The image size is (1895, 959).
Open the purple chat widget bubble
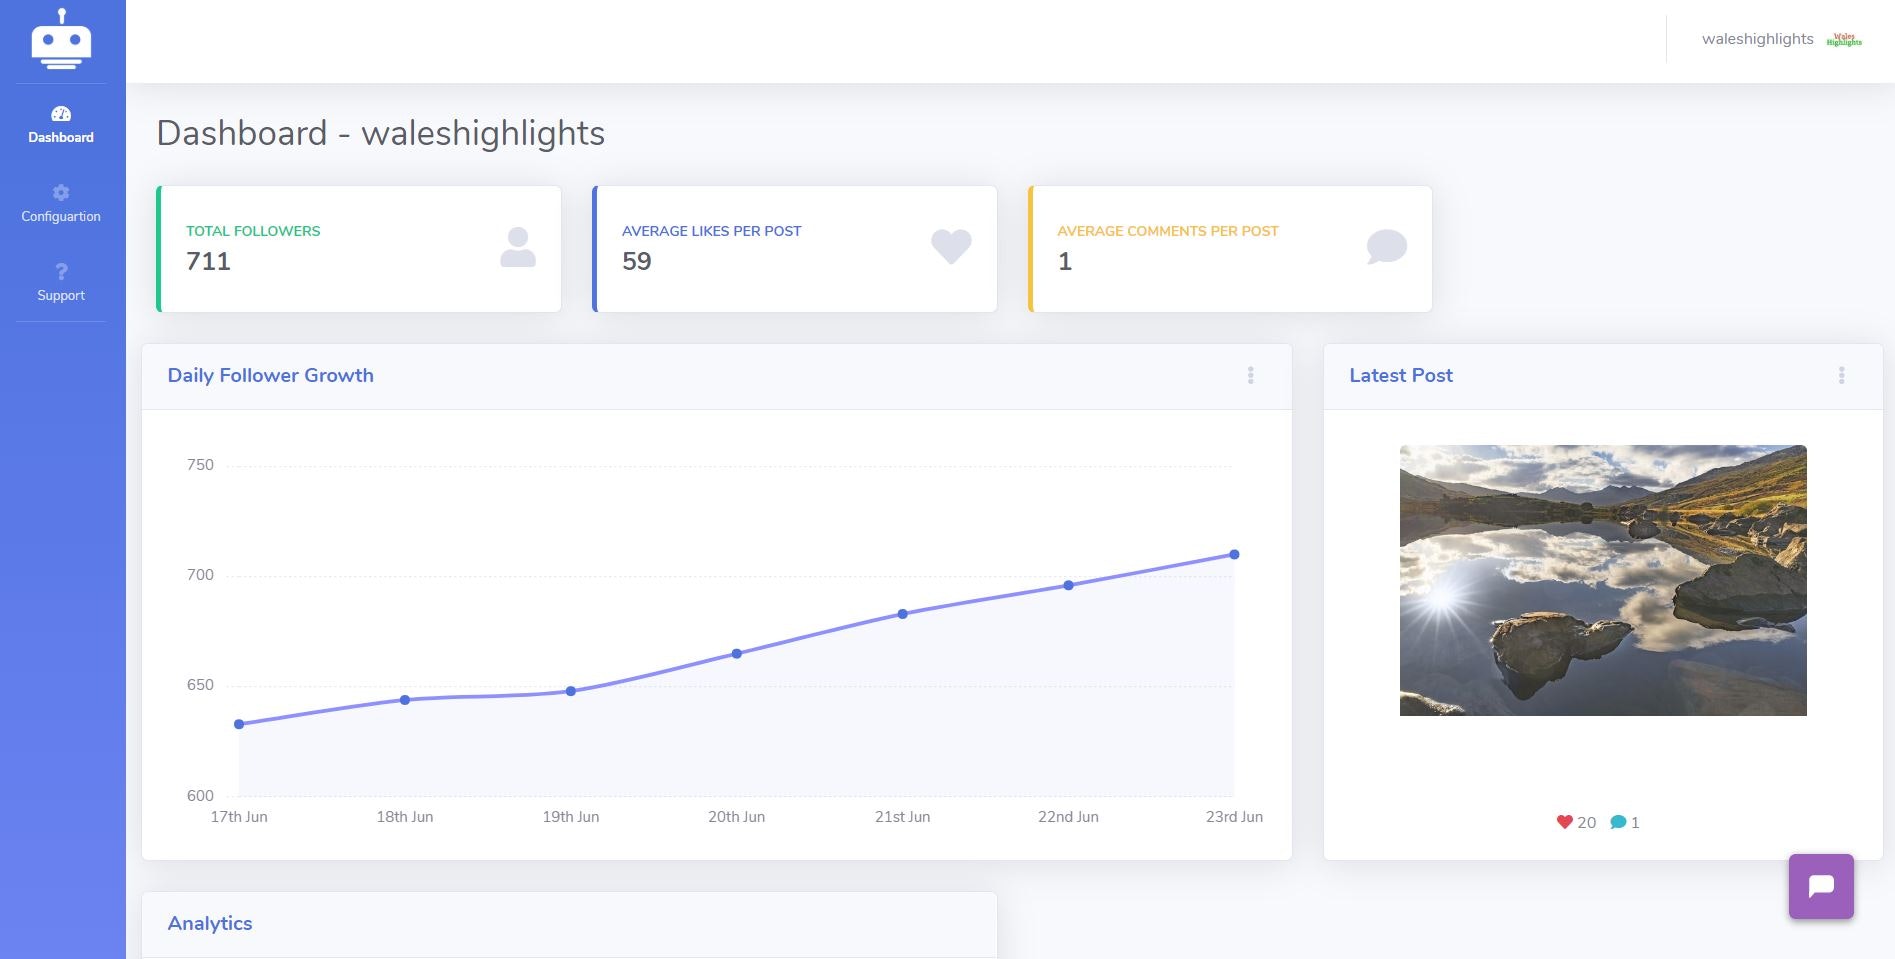(1821, 886)
